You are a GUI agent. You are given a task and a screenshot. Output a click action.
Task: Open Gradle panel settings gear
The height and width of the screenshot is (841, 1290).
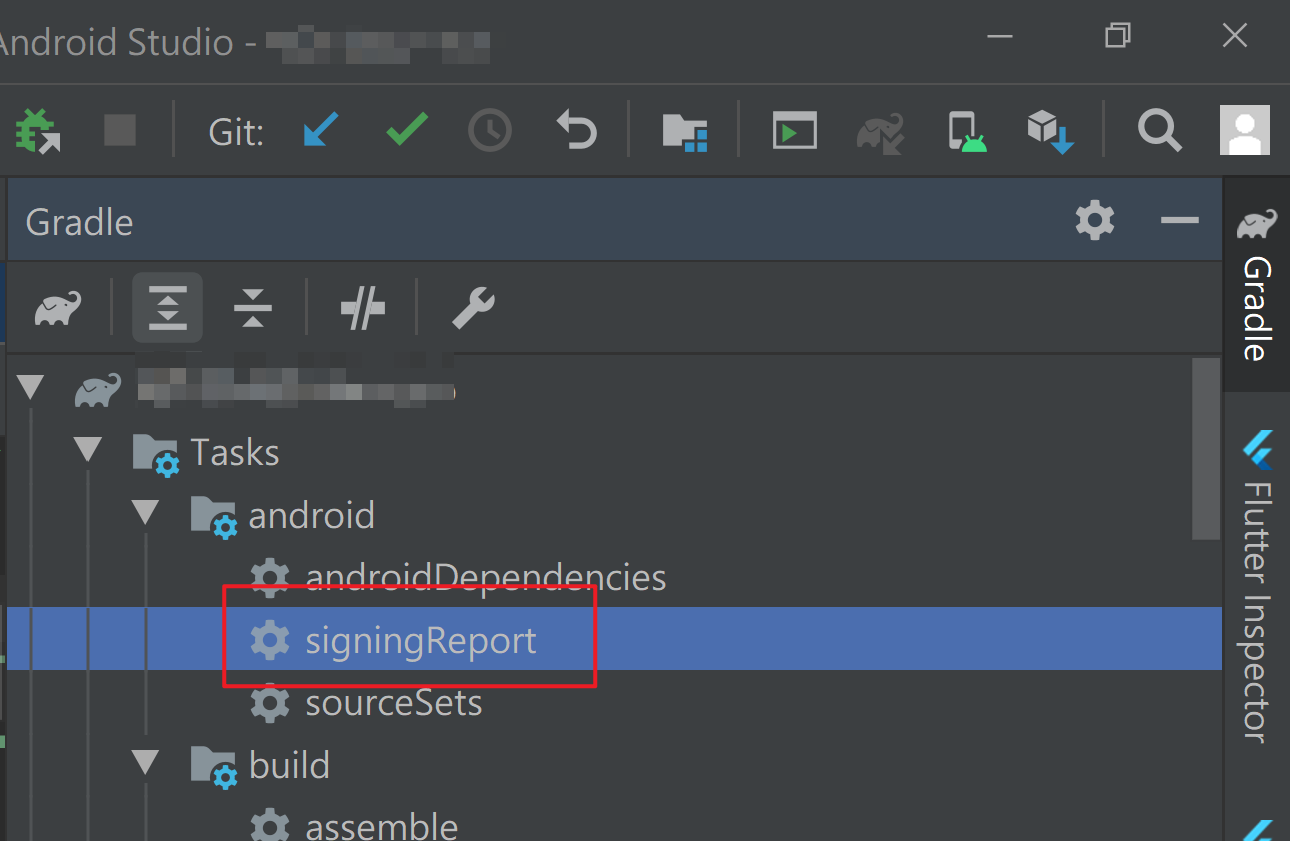(x=1095, y=220)
